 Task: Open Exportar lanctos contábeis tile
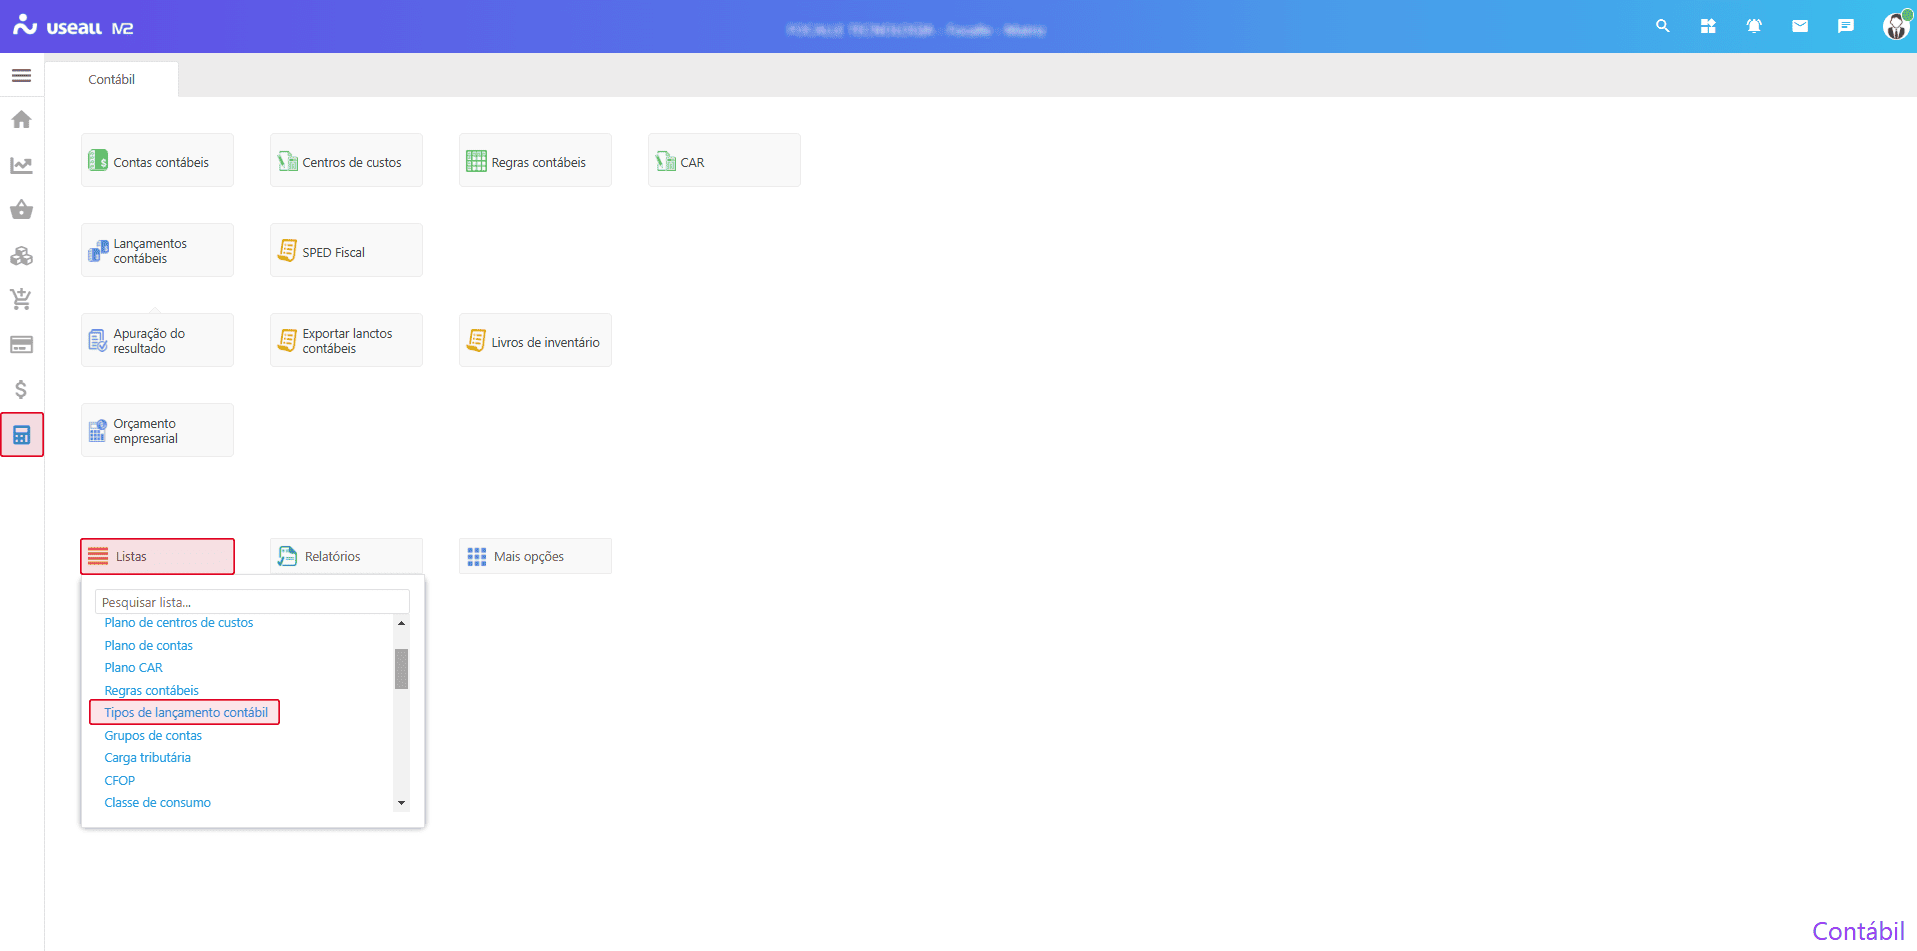tap(346, 340)
